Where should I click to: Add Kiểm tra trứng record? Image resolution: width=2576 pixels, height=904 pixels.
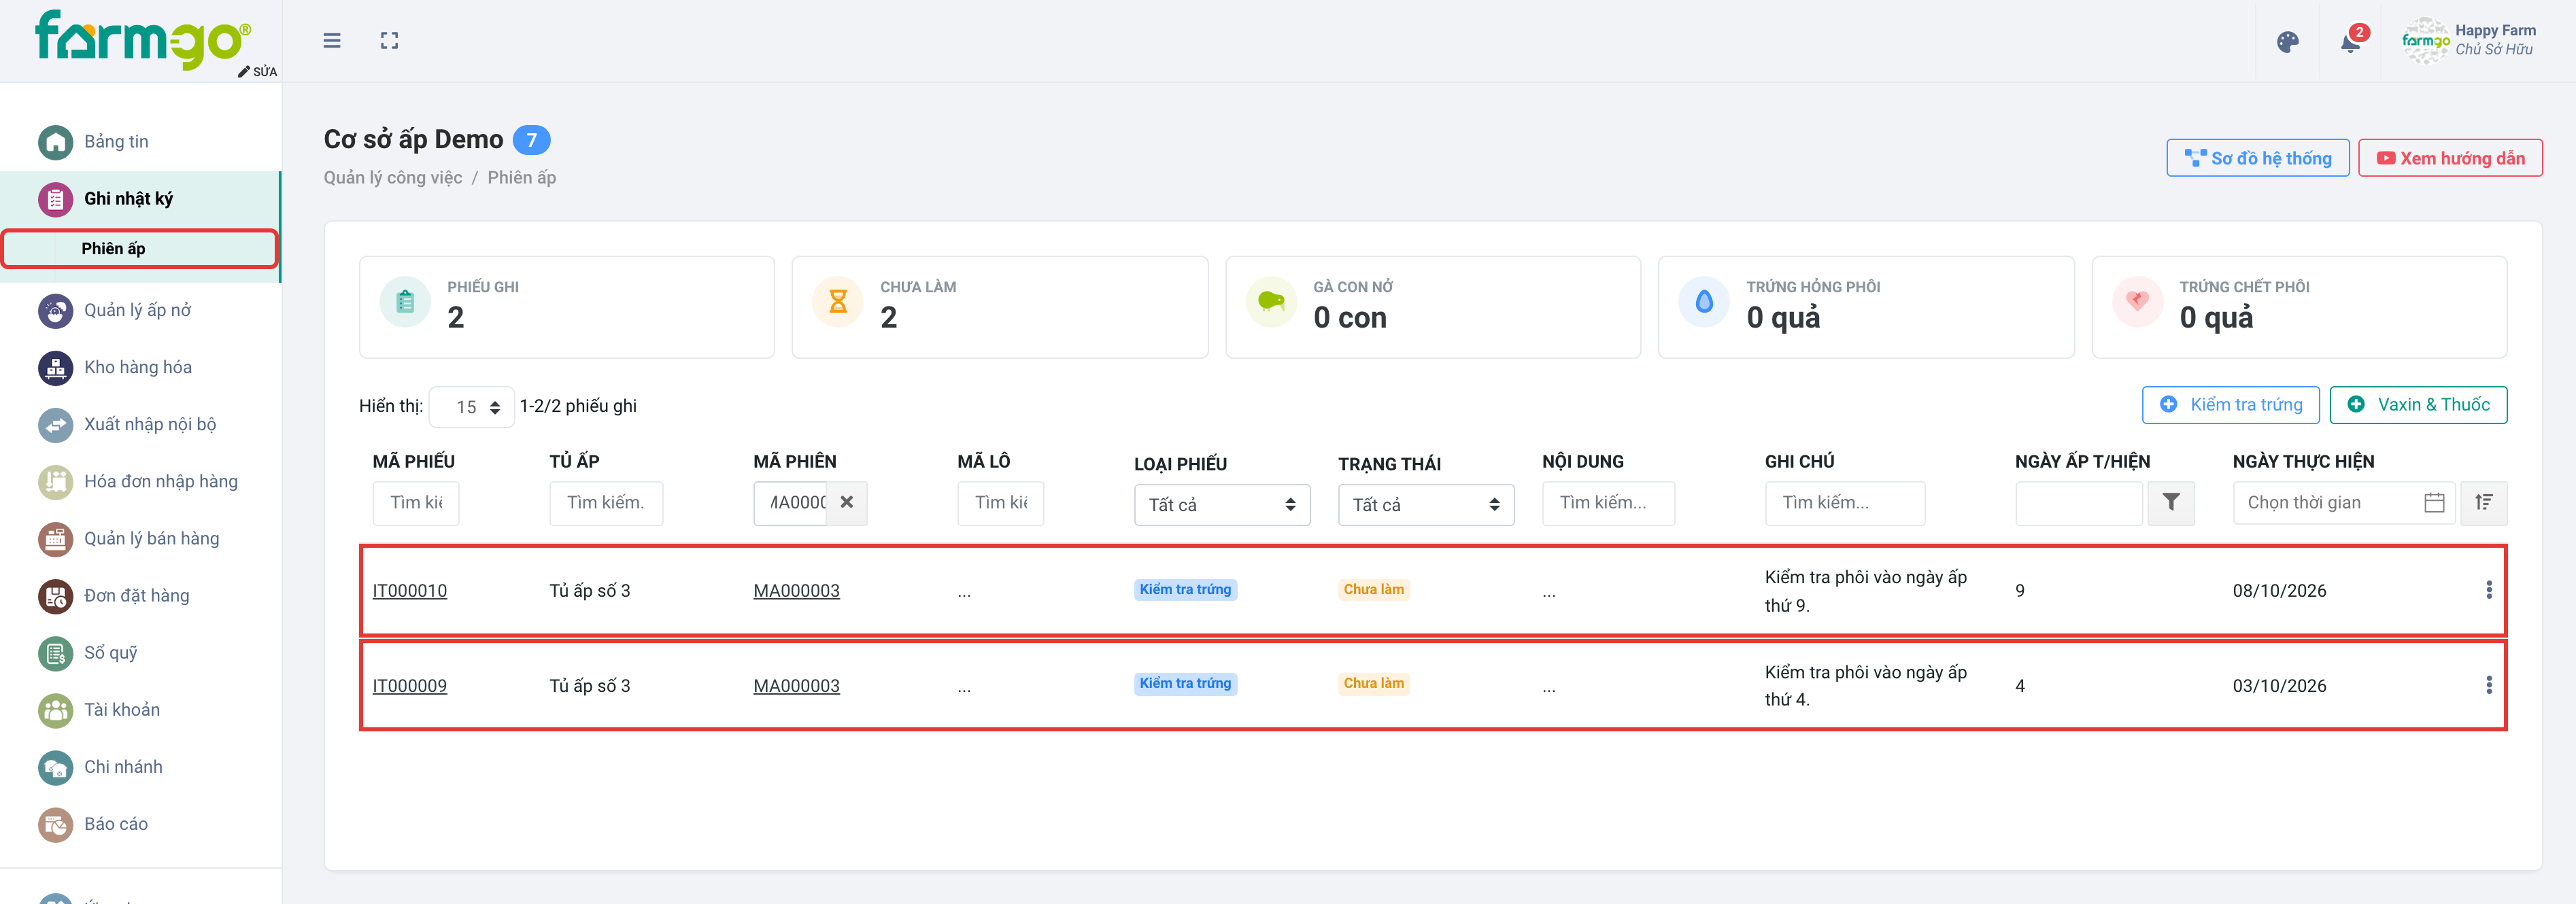tap(2230, 405)
